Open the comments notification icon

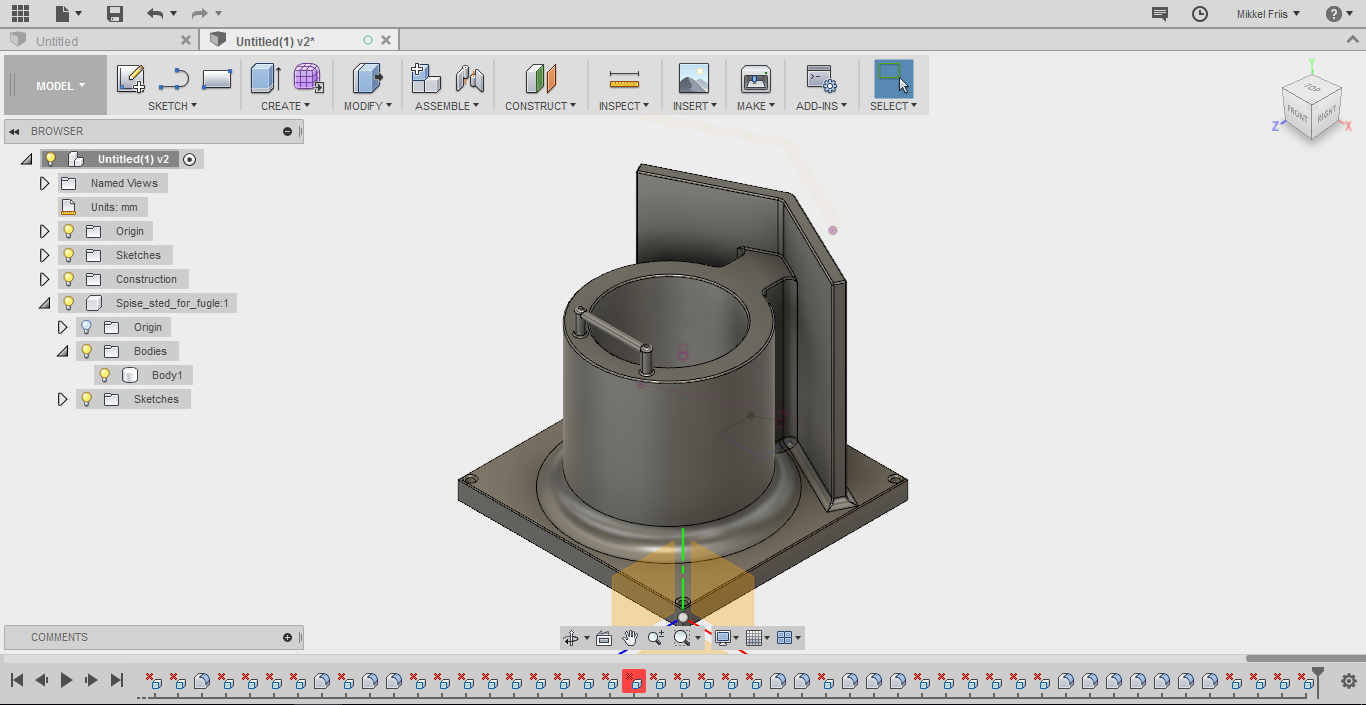click(x=1160, y=14)
